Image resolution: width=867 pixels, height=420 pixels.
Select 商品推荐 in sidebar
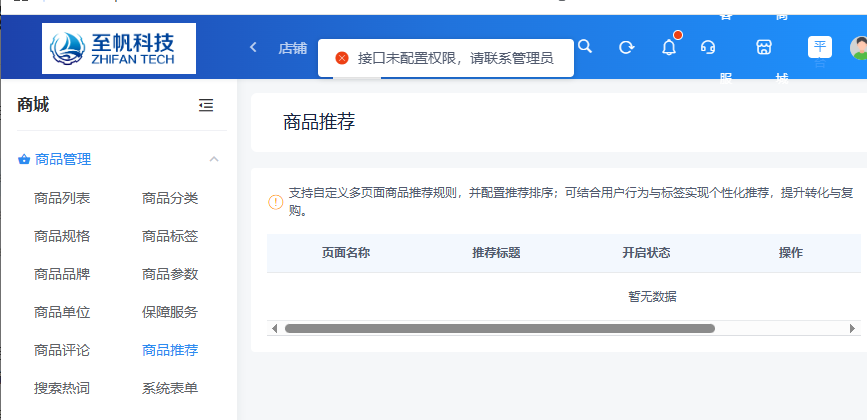click(170, 350)
